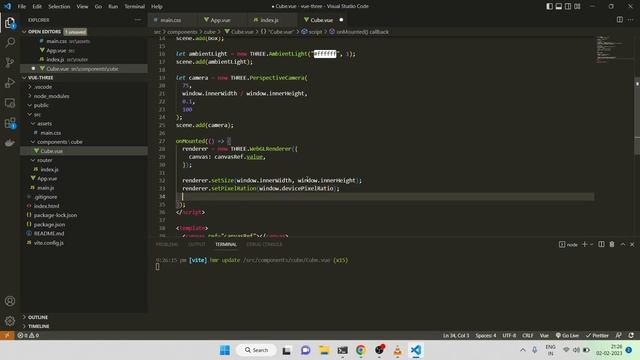Kill the terminal with trash icon
The width and height of the screenshot is (640, 360).
tap(612, 244)
